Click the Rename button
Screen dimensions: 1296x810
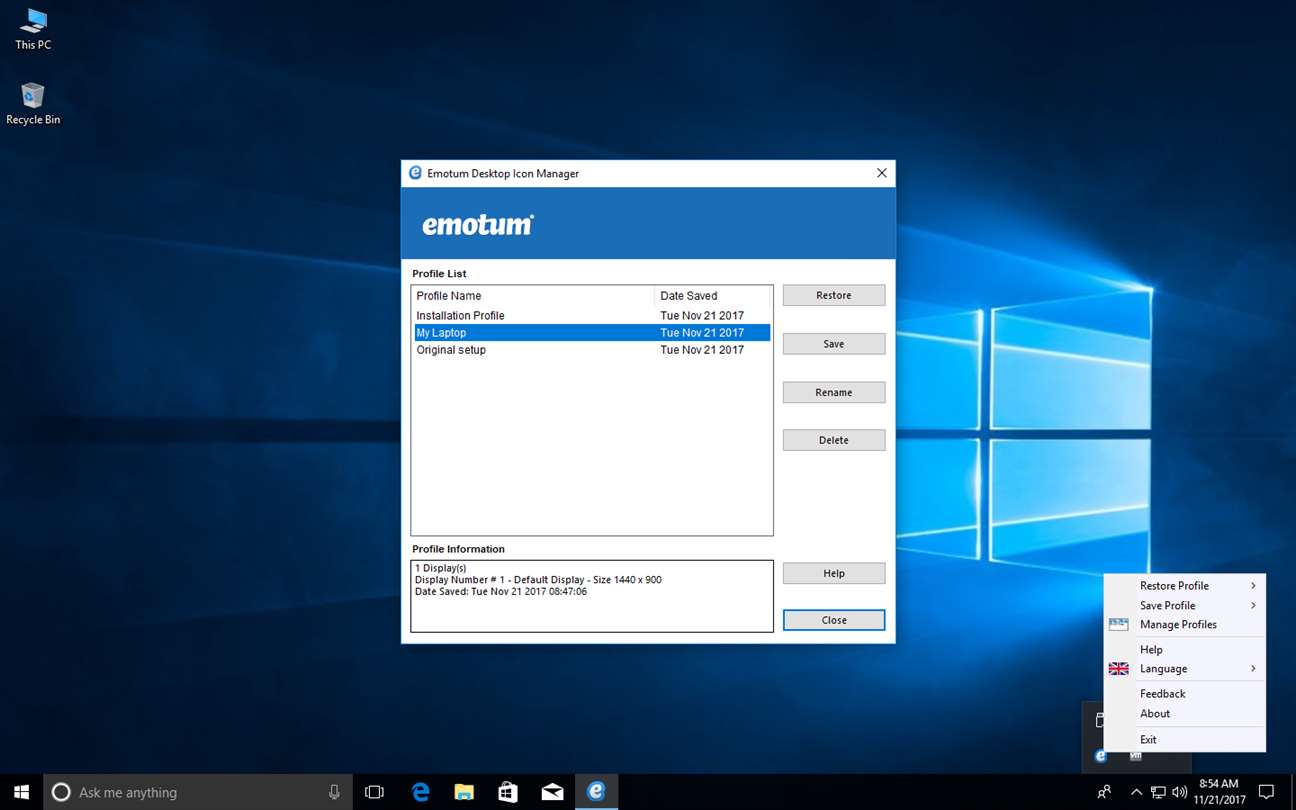(x=833, y=392)
